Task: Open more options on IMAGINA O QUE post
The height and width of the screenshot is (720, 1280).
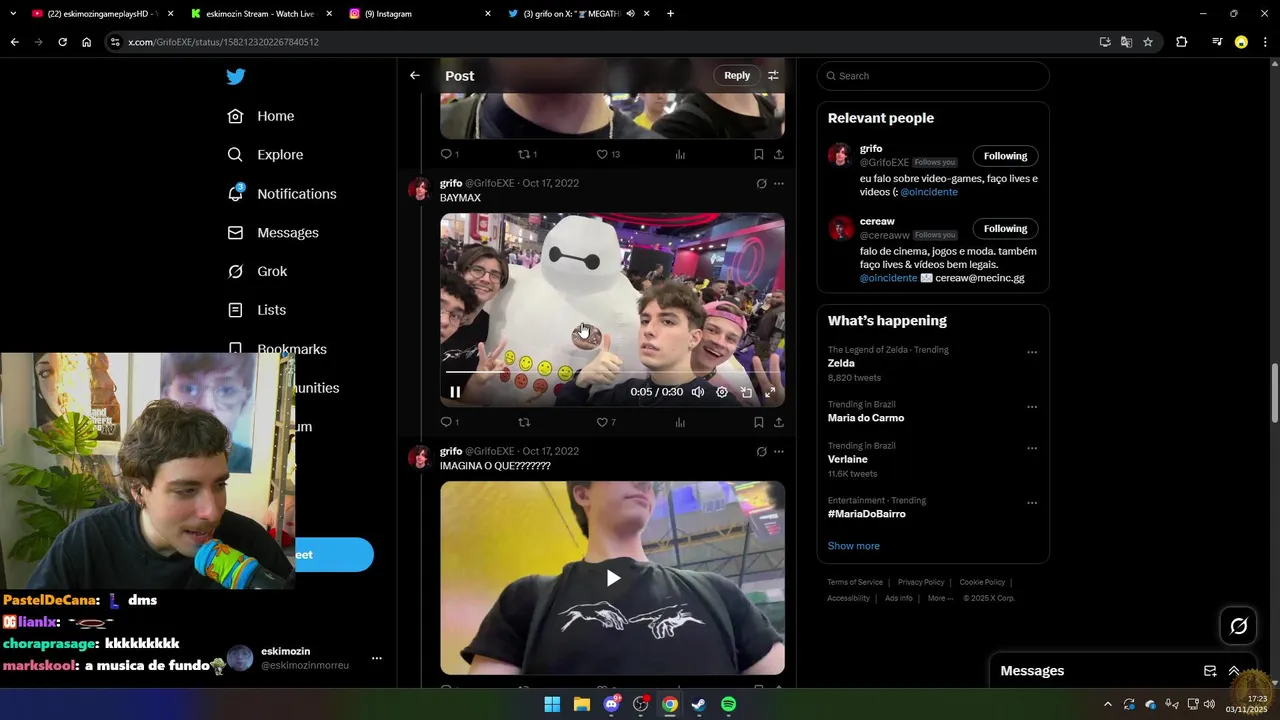Action: pyautogui.click(x=778, y=452)
